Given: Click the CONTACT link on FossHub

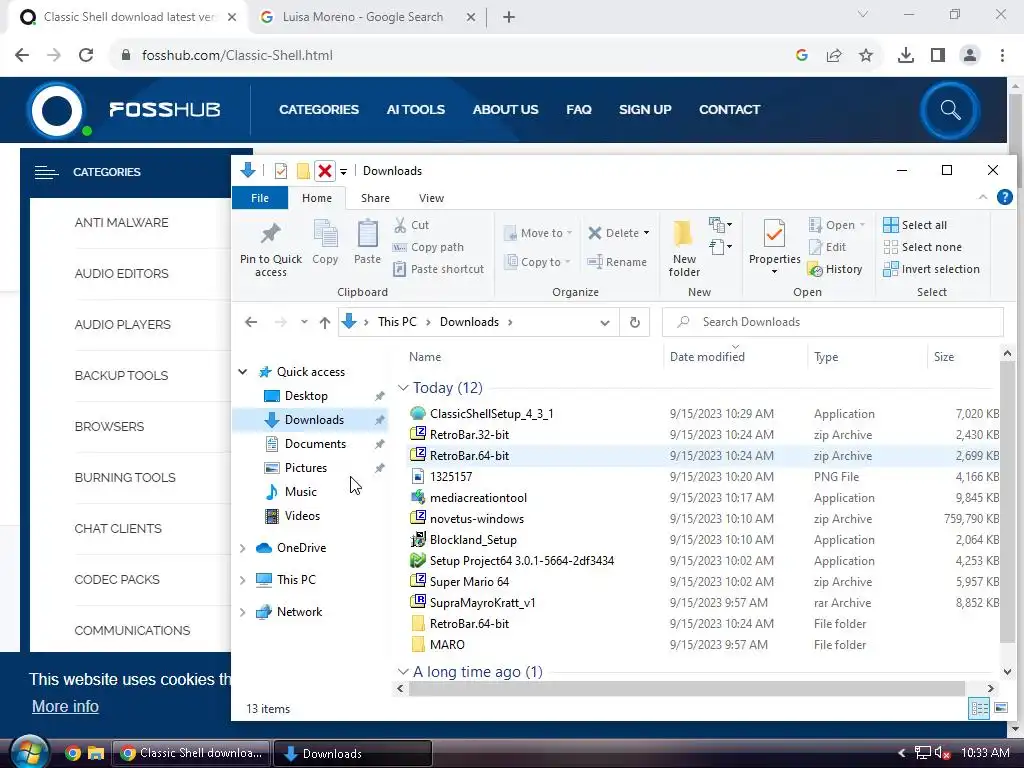Looking at the screenshot, I should point(729,110).
